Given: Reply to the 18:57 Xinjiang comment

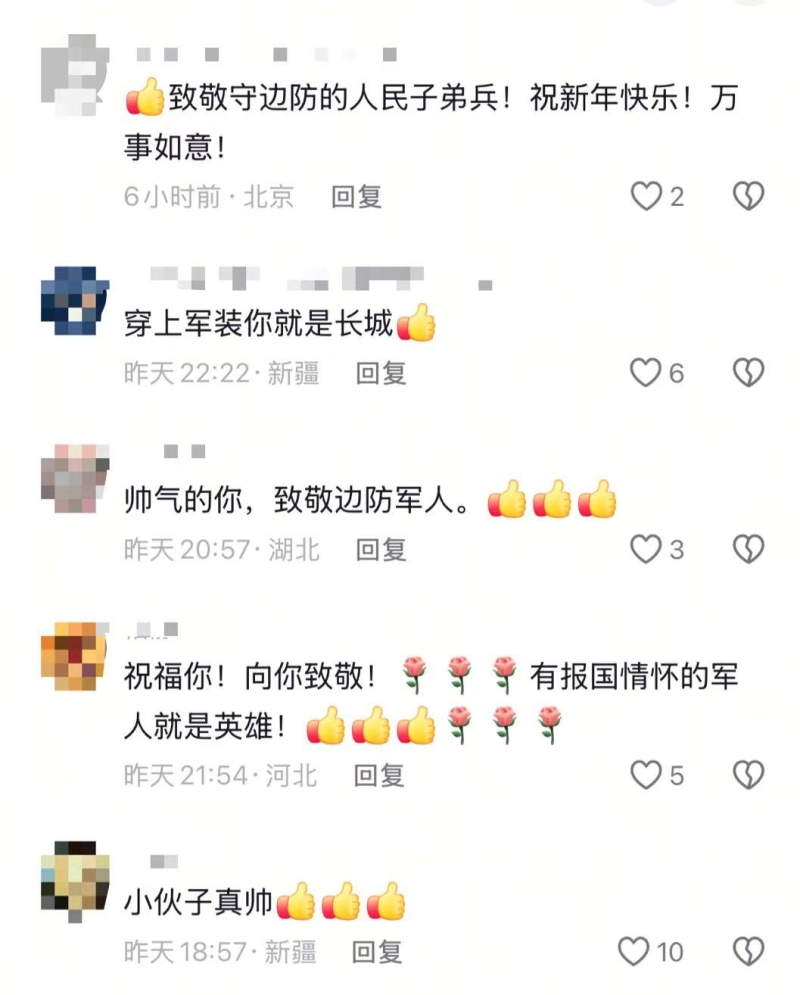Looking at the screenshot, I should (377, 952).
